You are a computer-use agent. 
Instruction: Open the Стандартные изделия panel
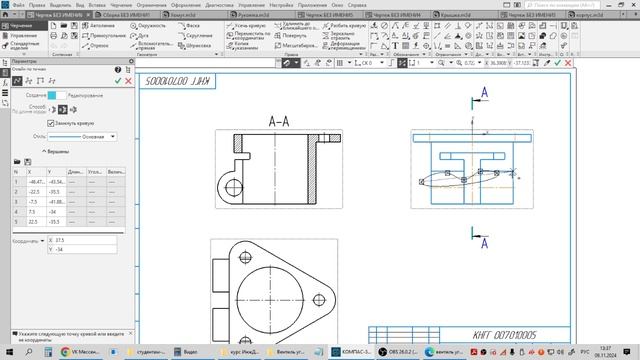pyautogui.click(x=24, y=45)
